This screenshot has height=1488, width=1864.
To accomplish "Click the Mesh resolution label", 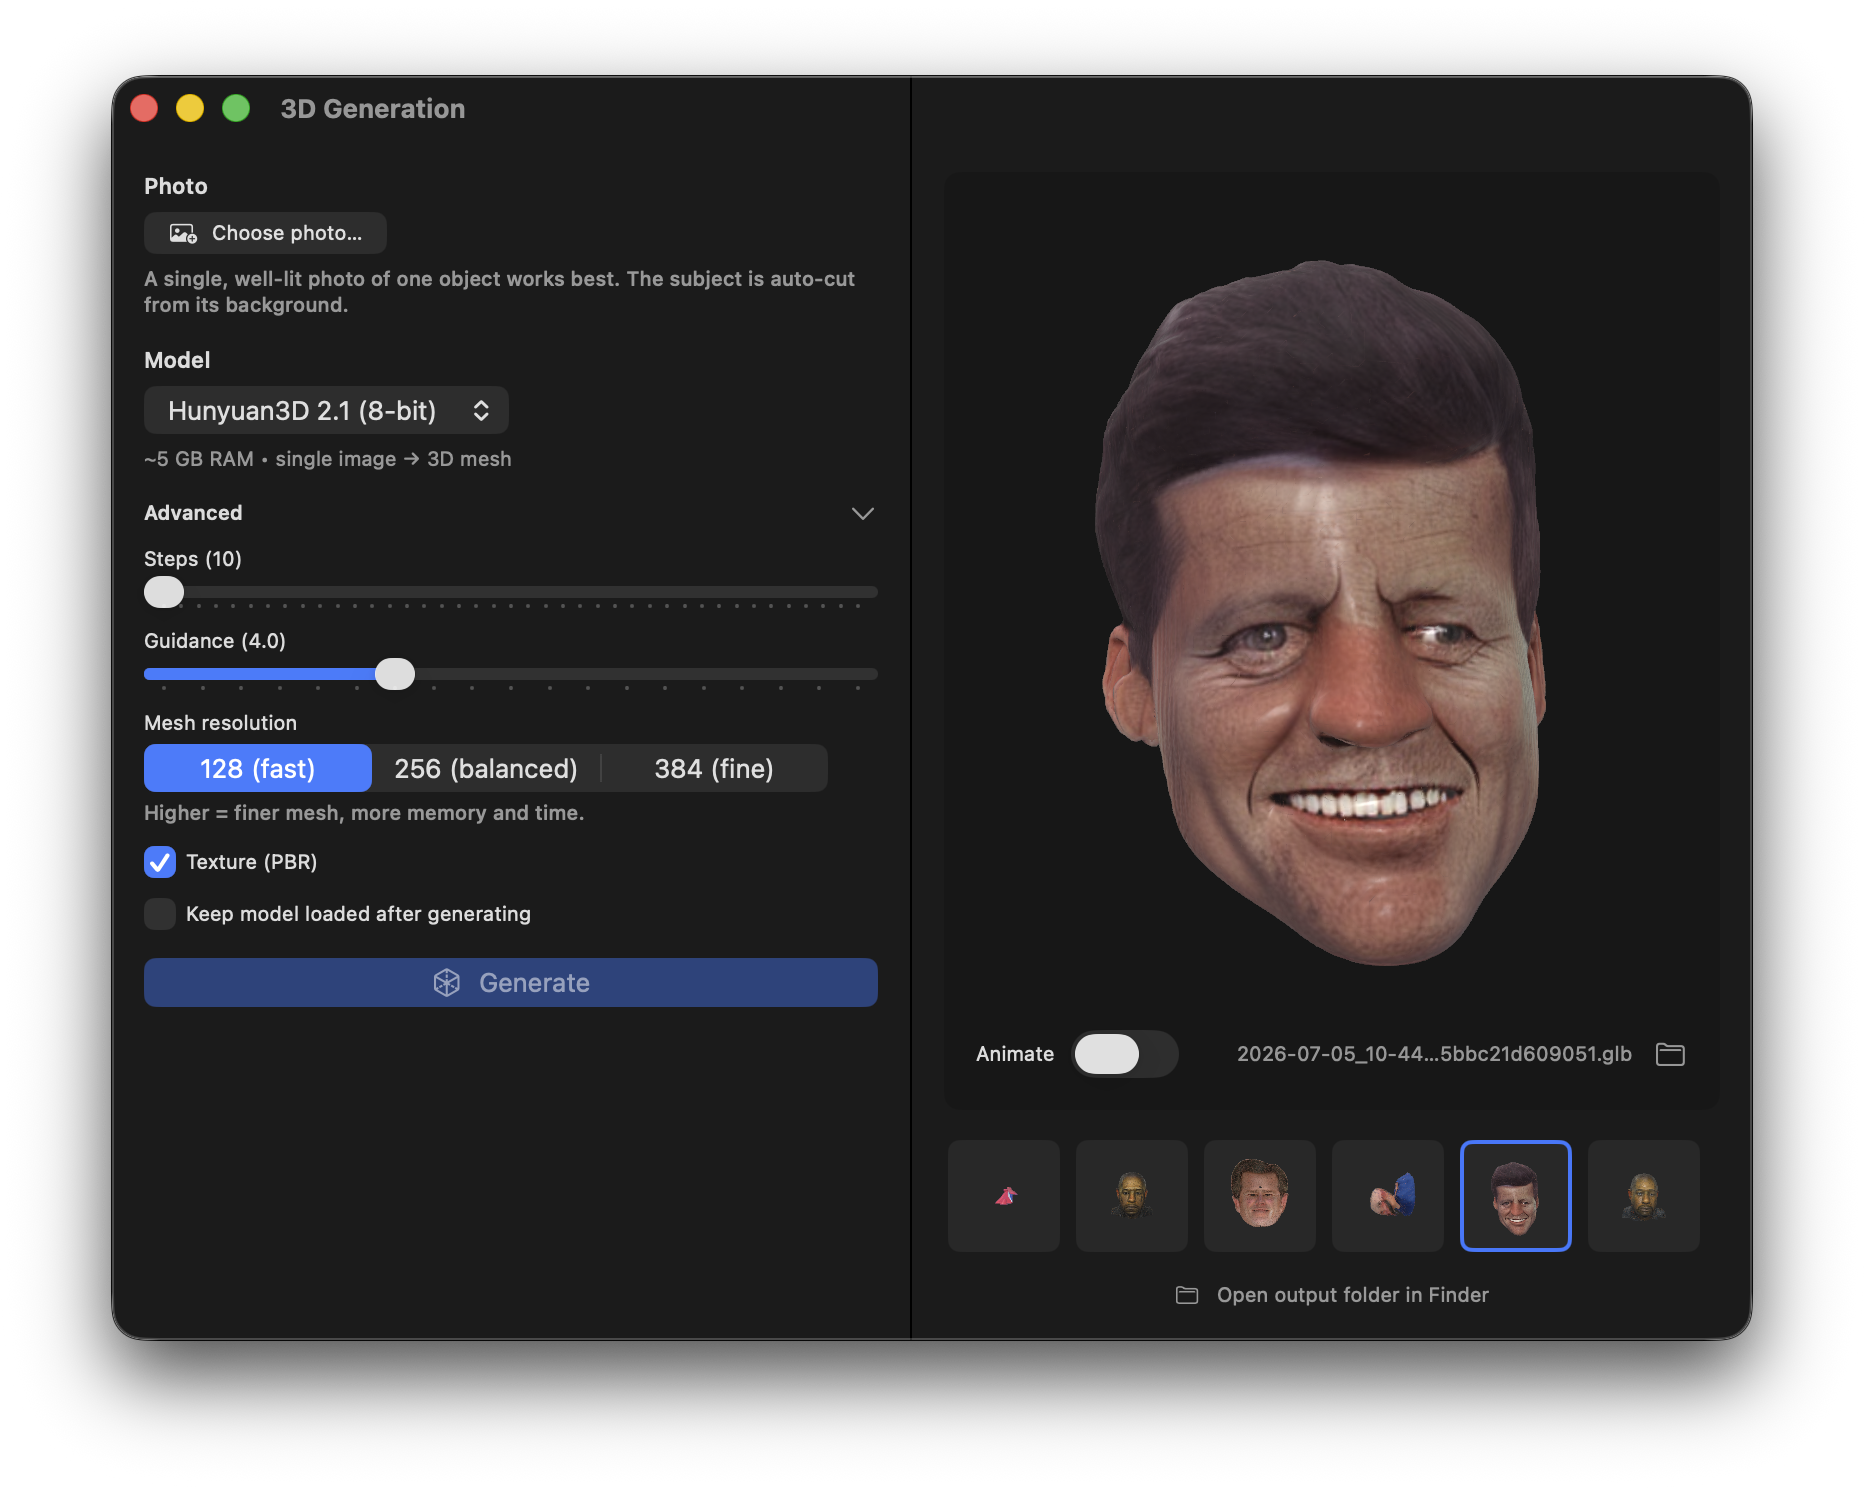I will (220, 723).
